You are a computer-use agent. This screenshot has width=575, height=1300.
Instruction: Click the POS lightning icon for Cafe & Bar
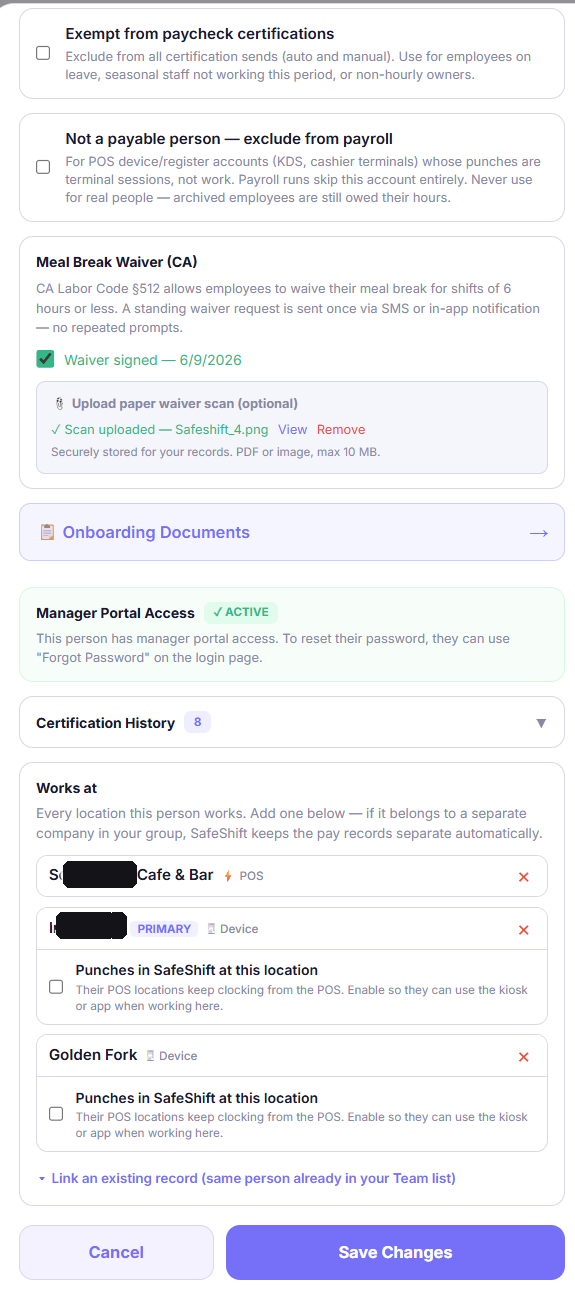pos(227,876)
